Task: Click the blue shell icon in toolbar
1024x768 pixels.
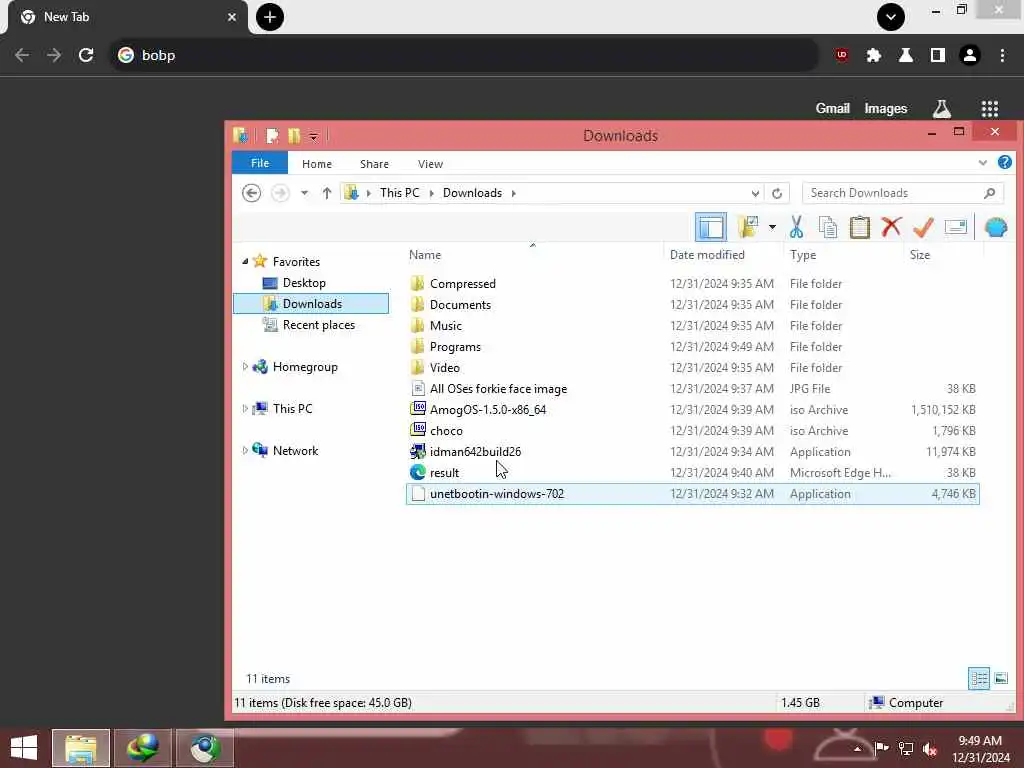Action: (996, 227)
